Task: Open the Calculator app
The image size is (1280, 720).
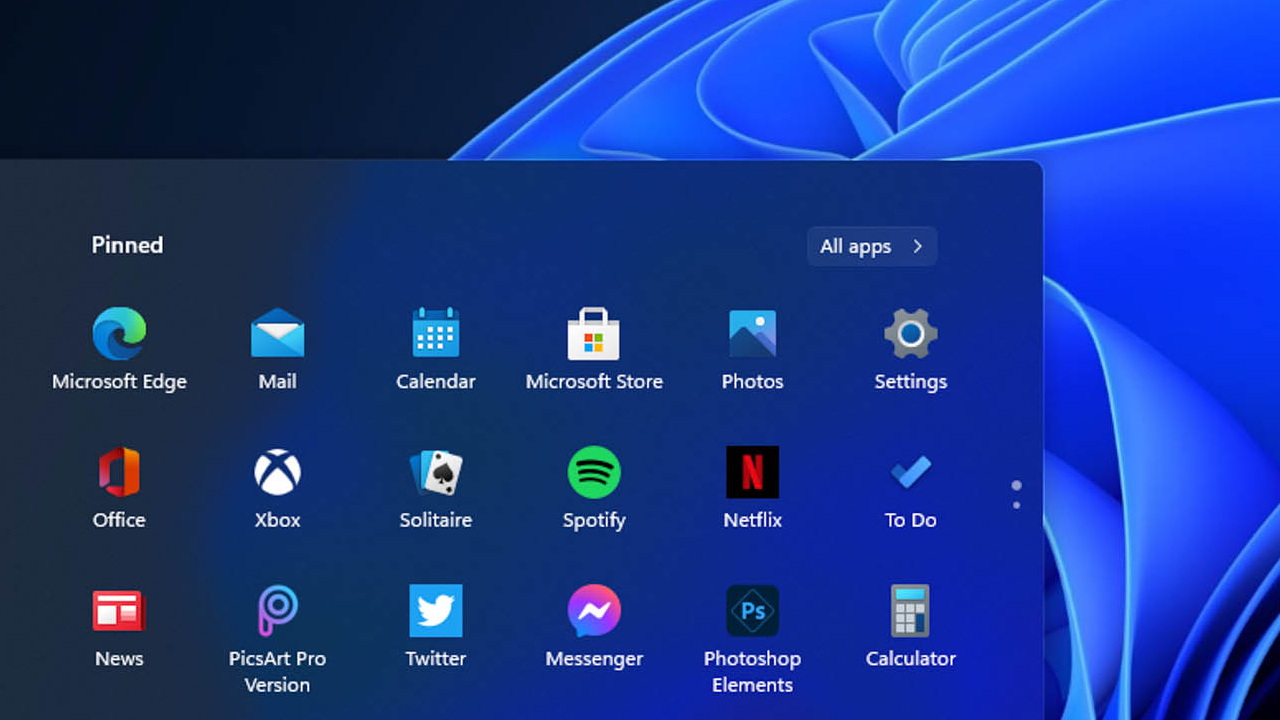Action: (x=910, y=611)
